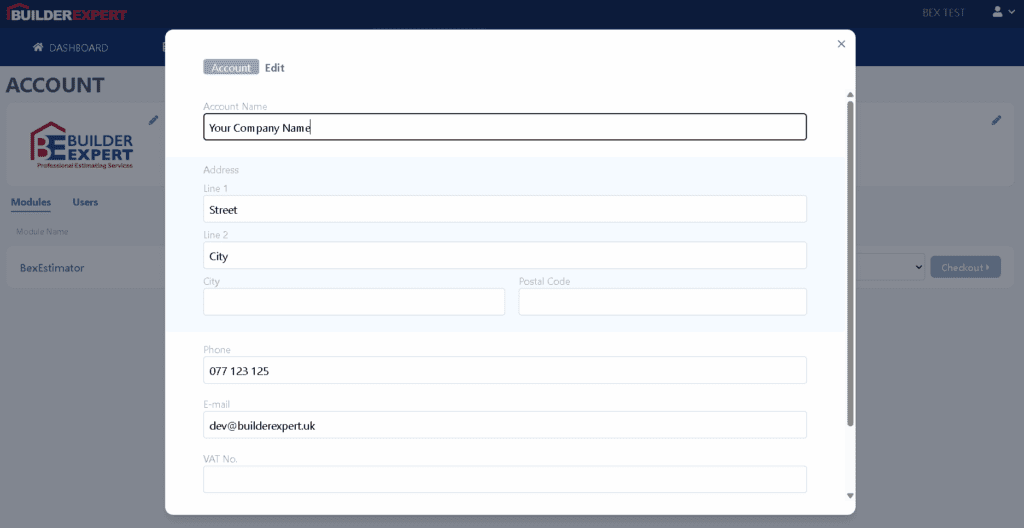
Task: Click the VAT No. text field
Action: click(x=504, y=479)
